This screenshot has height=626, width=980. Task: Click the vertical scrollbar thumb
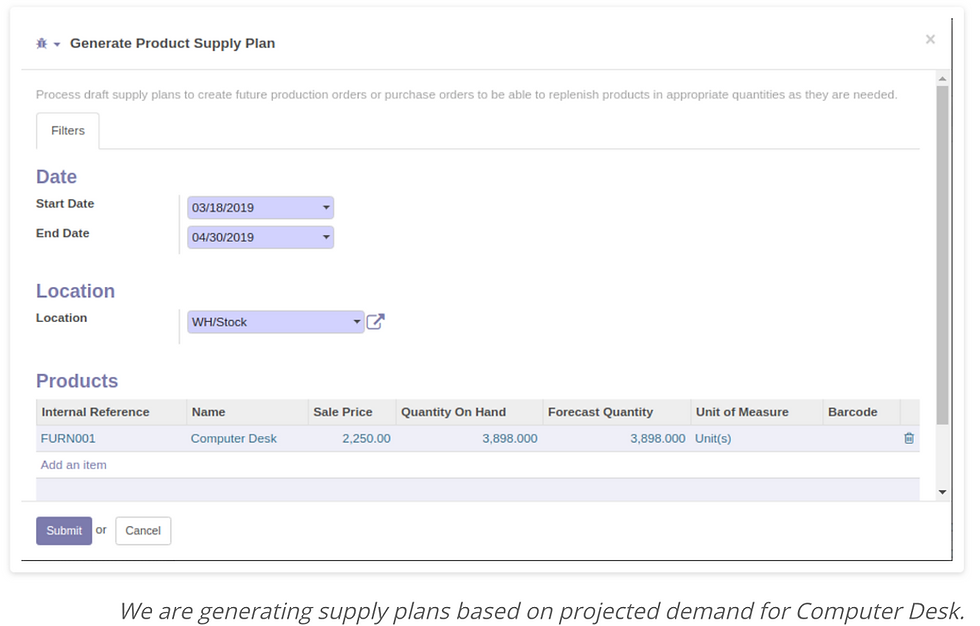pyautogui.click(x=942, y=255)
